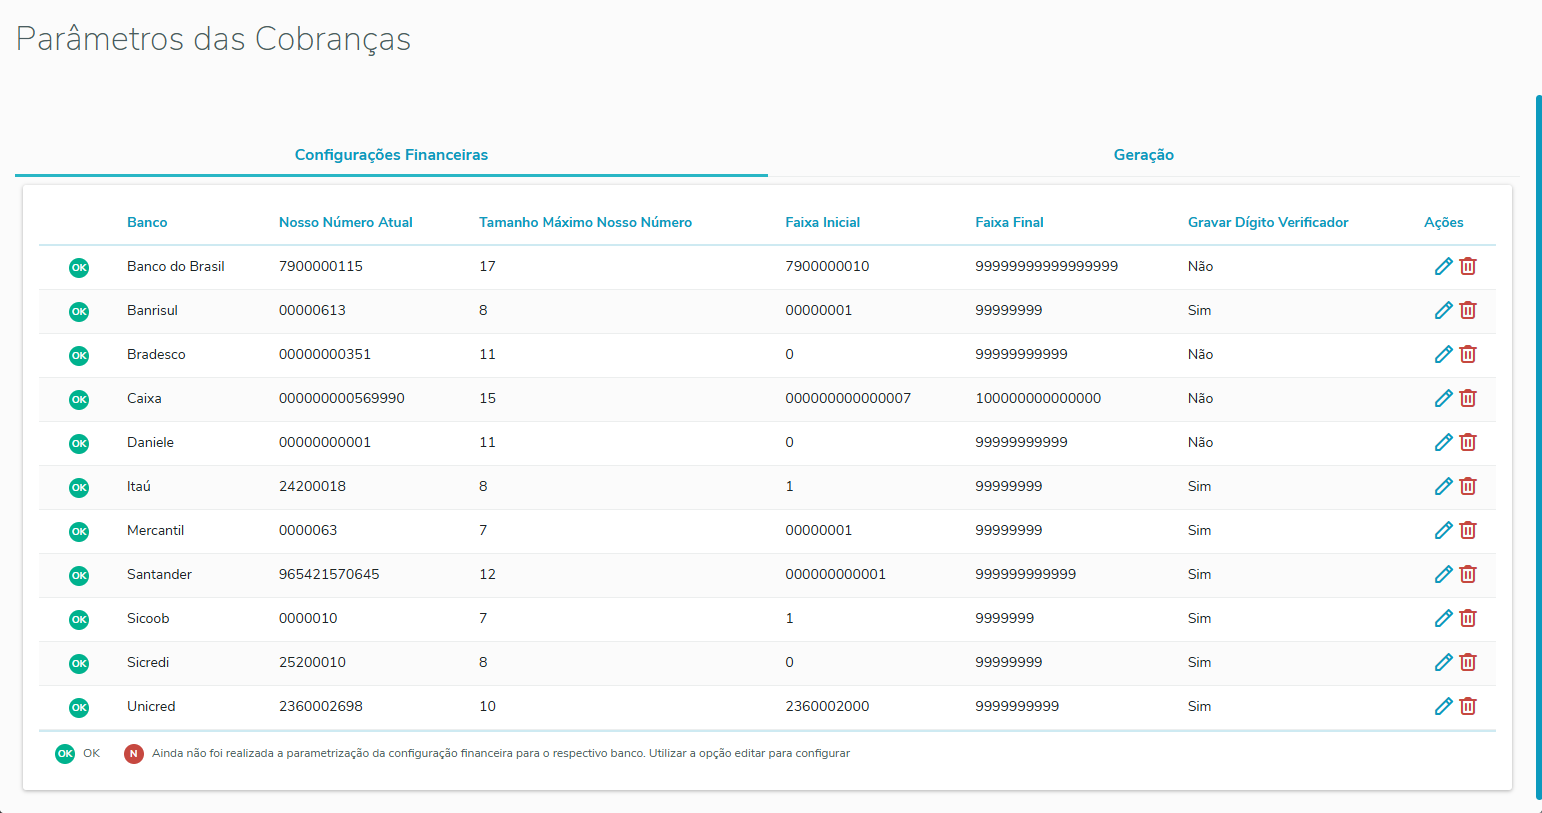Click the vertical scrollbar on the right edge
Image resolution: width=1542 pixels, height=813 pixels.
pos(1538,450)
